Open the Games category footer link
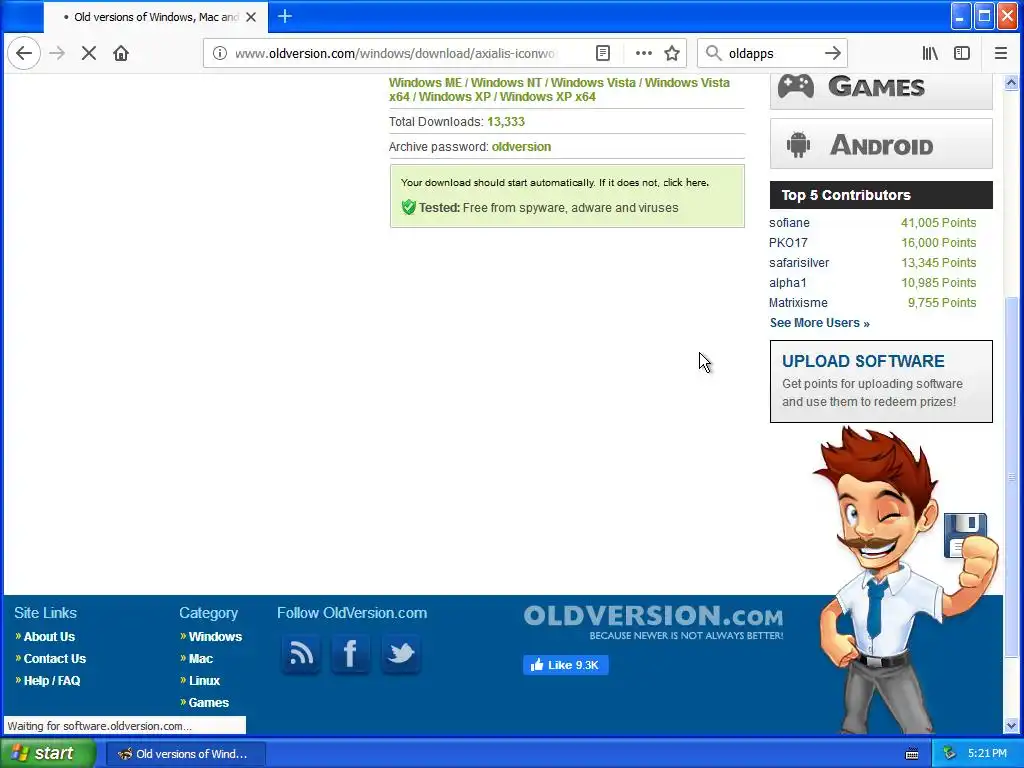This screenshot has height=768, width=1024. coord(208,703)
